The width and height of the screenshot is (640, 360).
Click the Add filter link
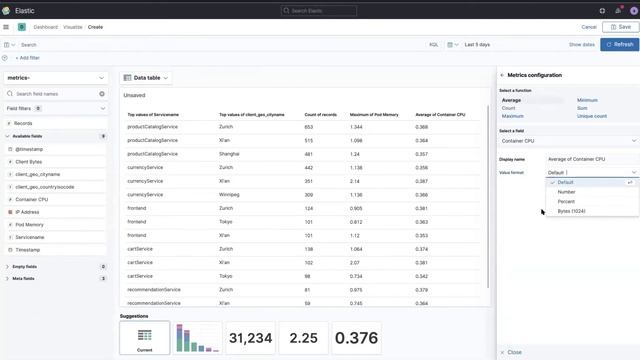point(27,58)
